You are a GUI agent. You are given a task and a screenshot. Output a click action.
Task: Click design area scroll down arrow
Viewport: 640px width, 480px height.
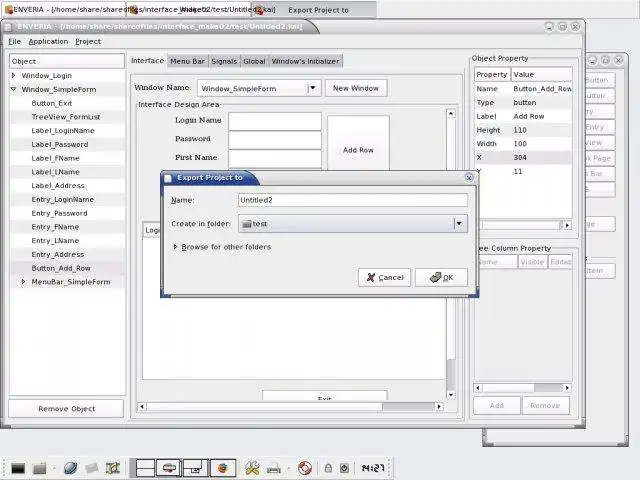[451, 395]
